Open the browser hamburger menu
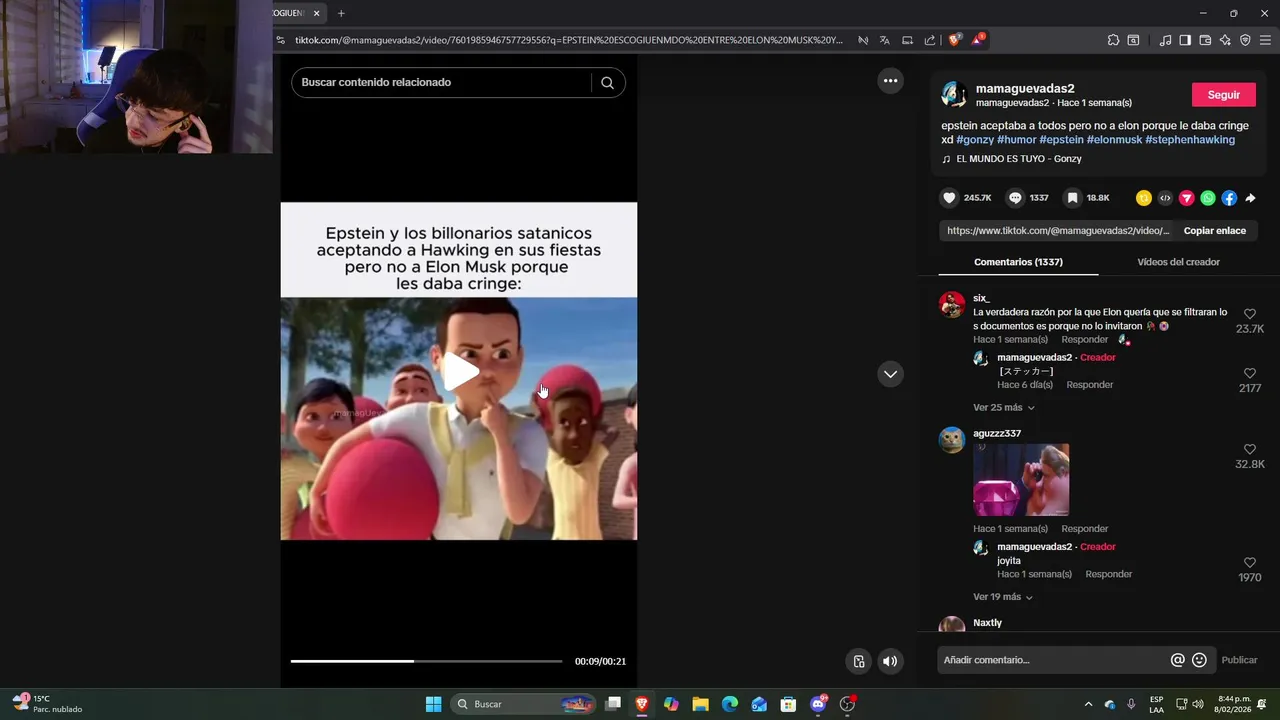Image resolution: width=1280 pixels, height=720 pixels. click(1265, 40)
